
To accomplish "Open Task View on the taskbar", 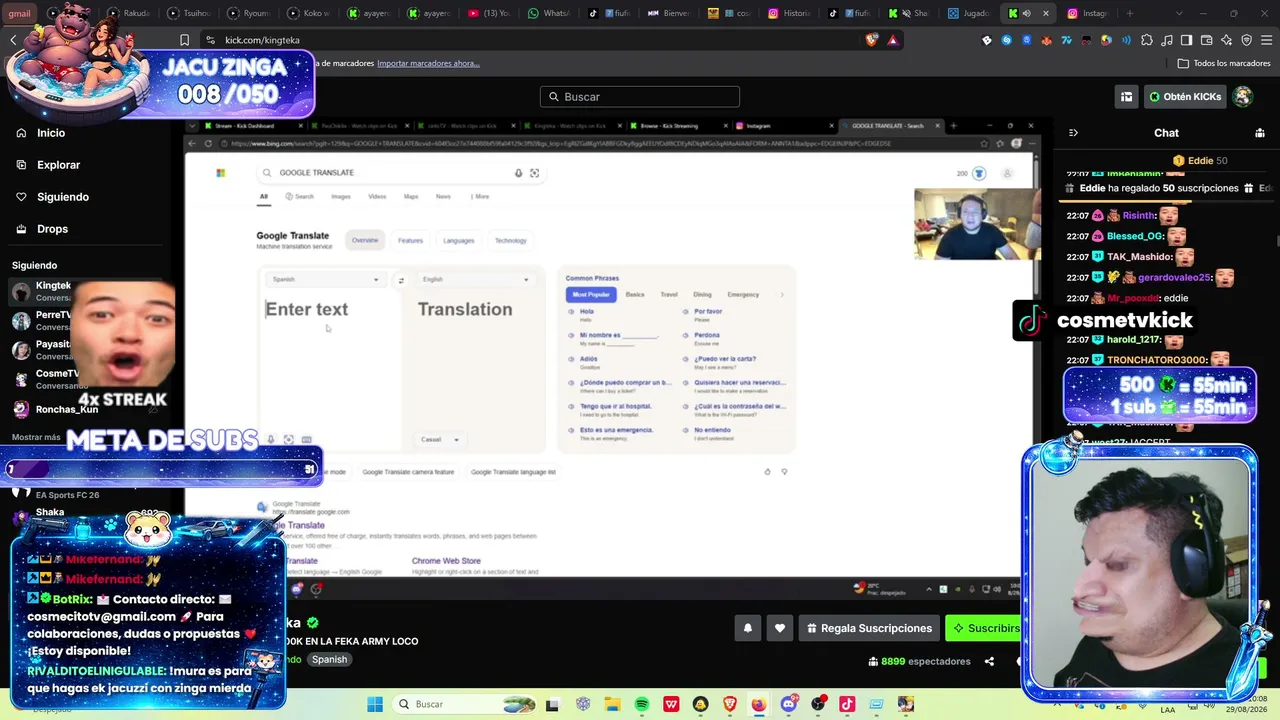I will [552, 704].
